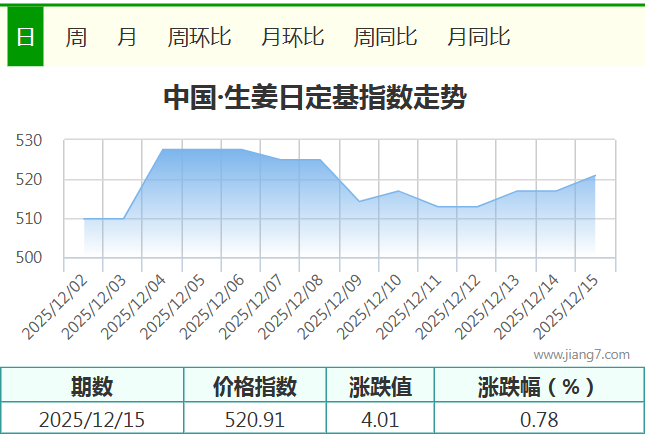This screenshot has height=440, width=645.
Task: Click the chart title 中国·生姜日定基指数走势
Action: [x=314, y=98]
